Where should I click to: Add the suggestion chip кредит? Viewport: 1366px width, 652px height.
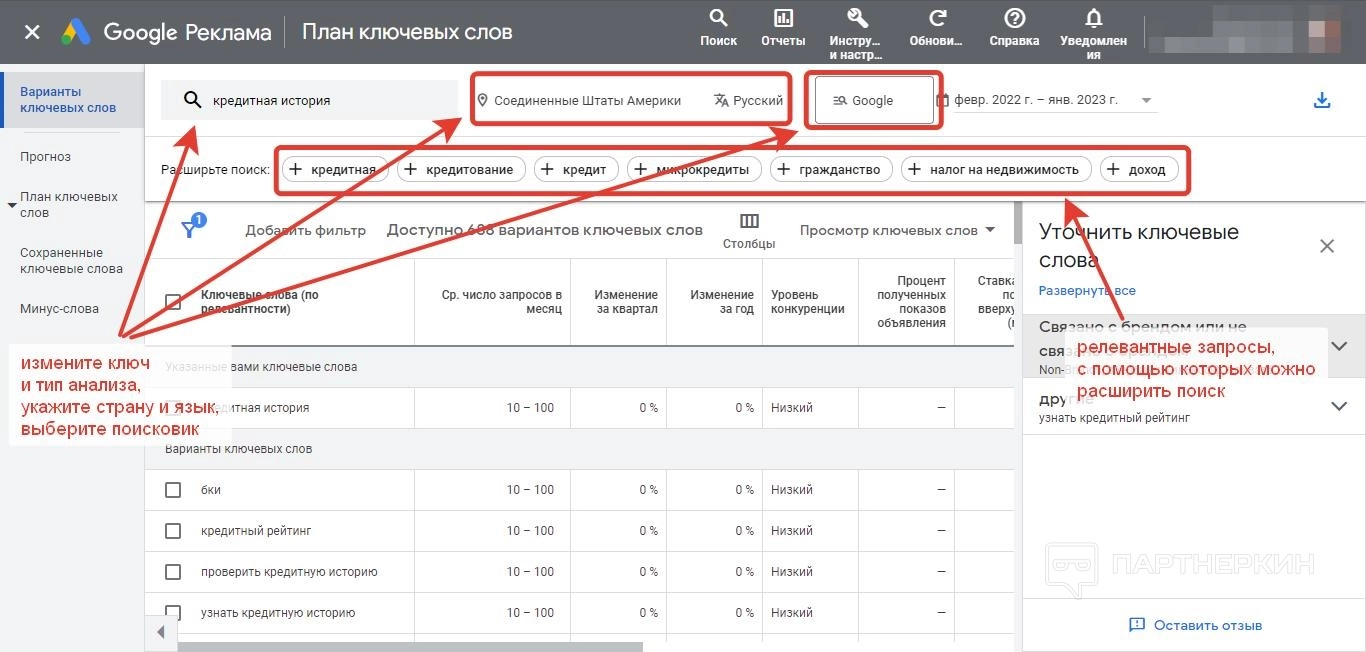click(x=576, y=169)
